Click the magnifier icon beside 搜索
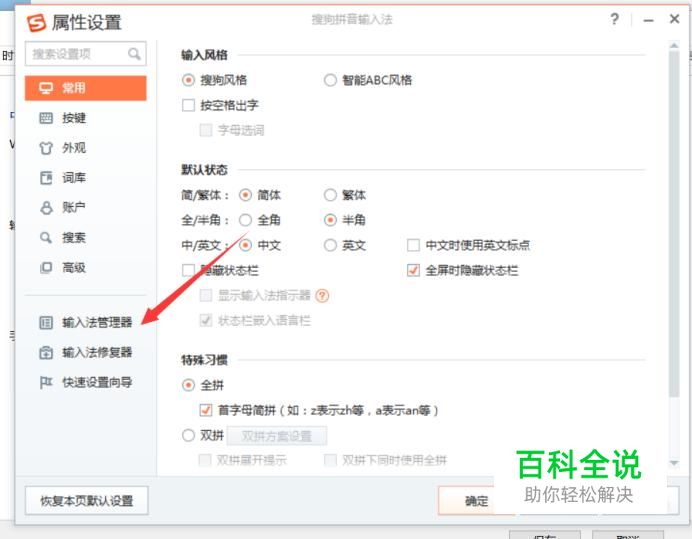This screenshot has height=539, width=692. [46, 237]
